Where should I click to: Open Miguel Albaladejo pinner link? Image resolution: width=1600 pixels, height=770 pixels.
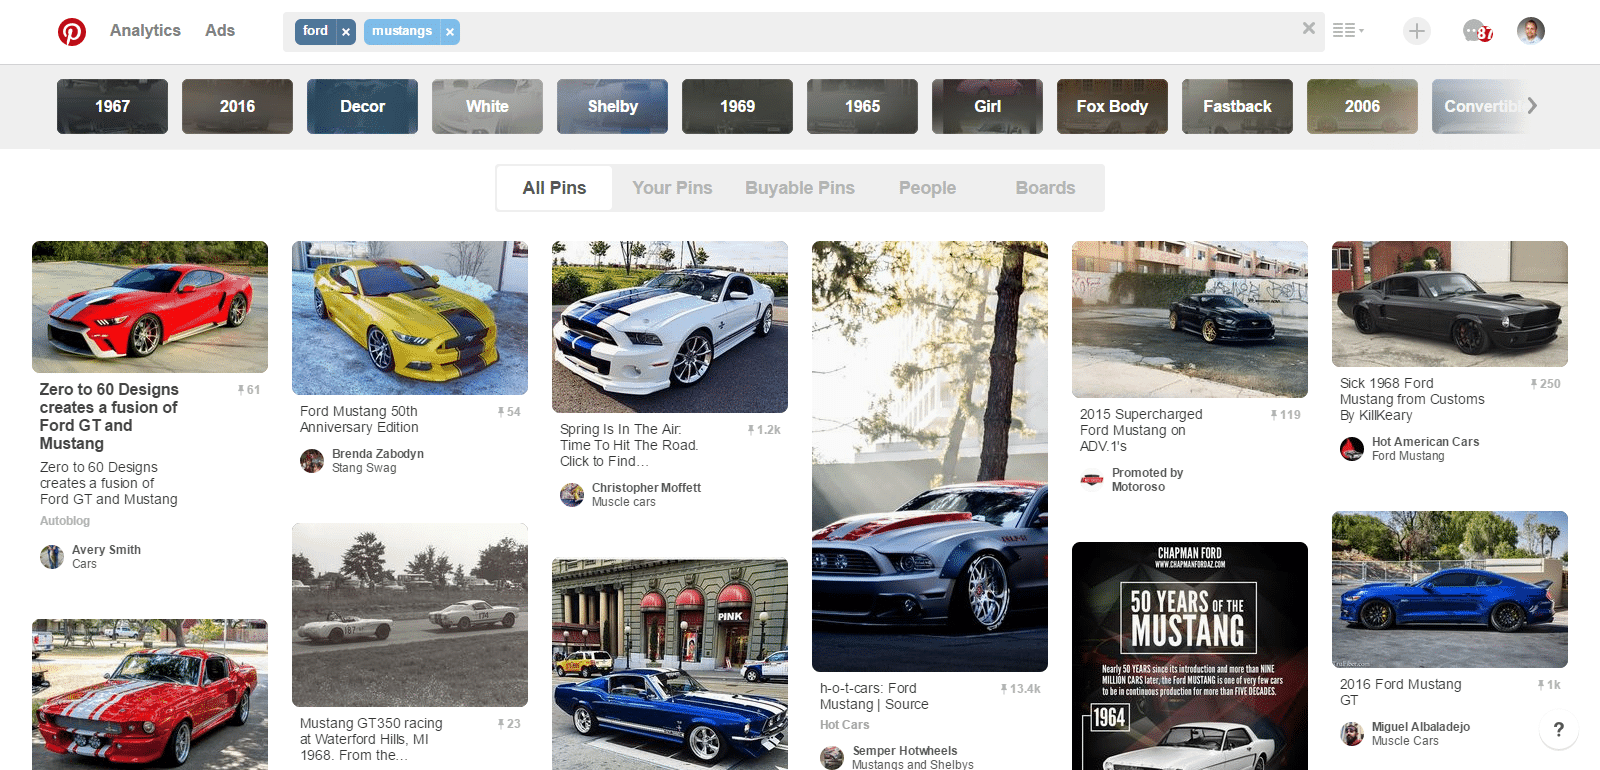point(1420,727)
